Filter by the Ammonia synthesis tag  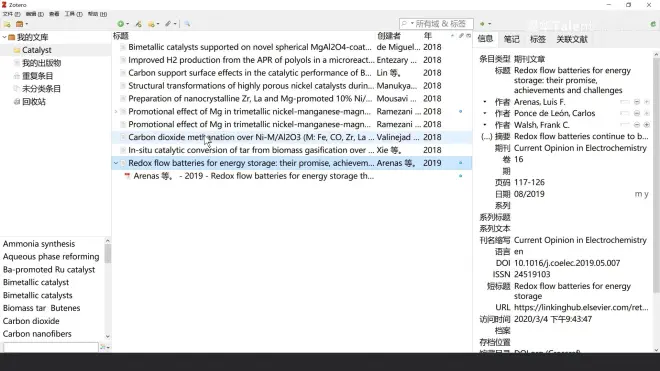click(39, 244)
